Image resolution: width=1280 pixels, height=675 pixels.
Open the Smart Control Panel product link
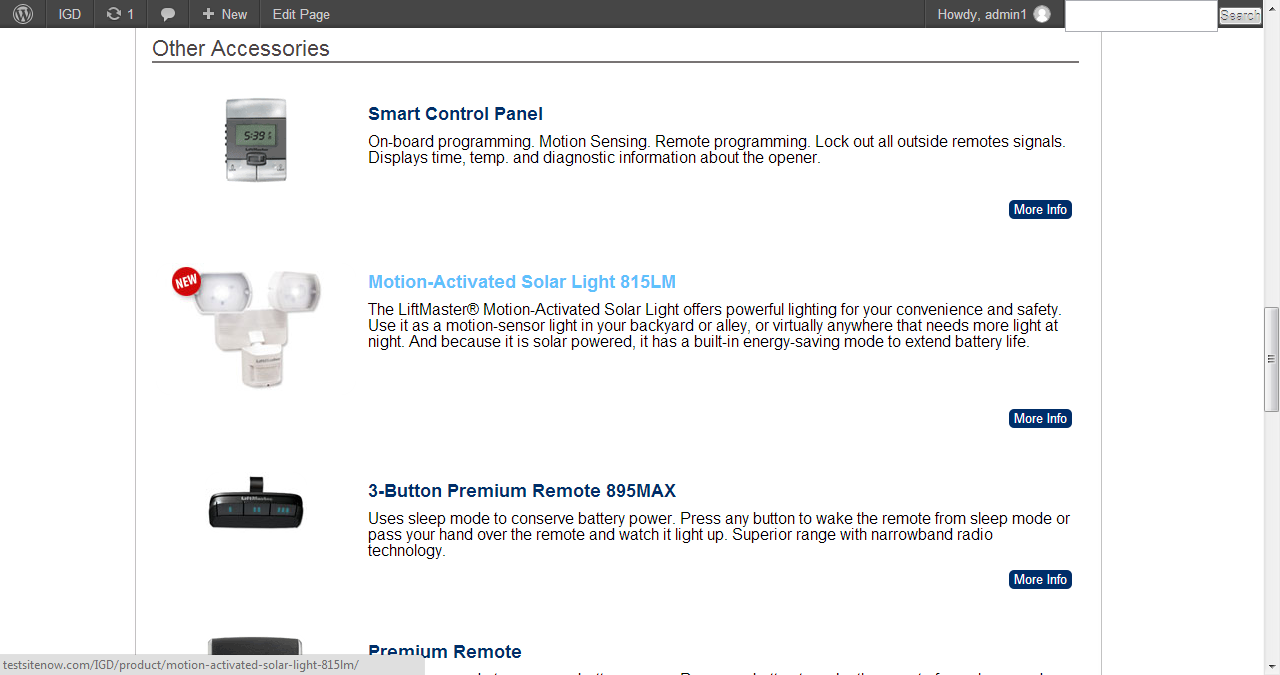tap(455, 114)
